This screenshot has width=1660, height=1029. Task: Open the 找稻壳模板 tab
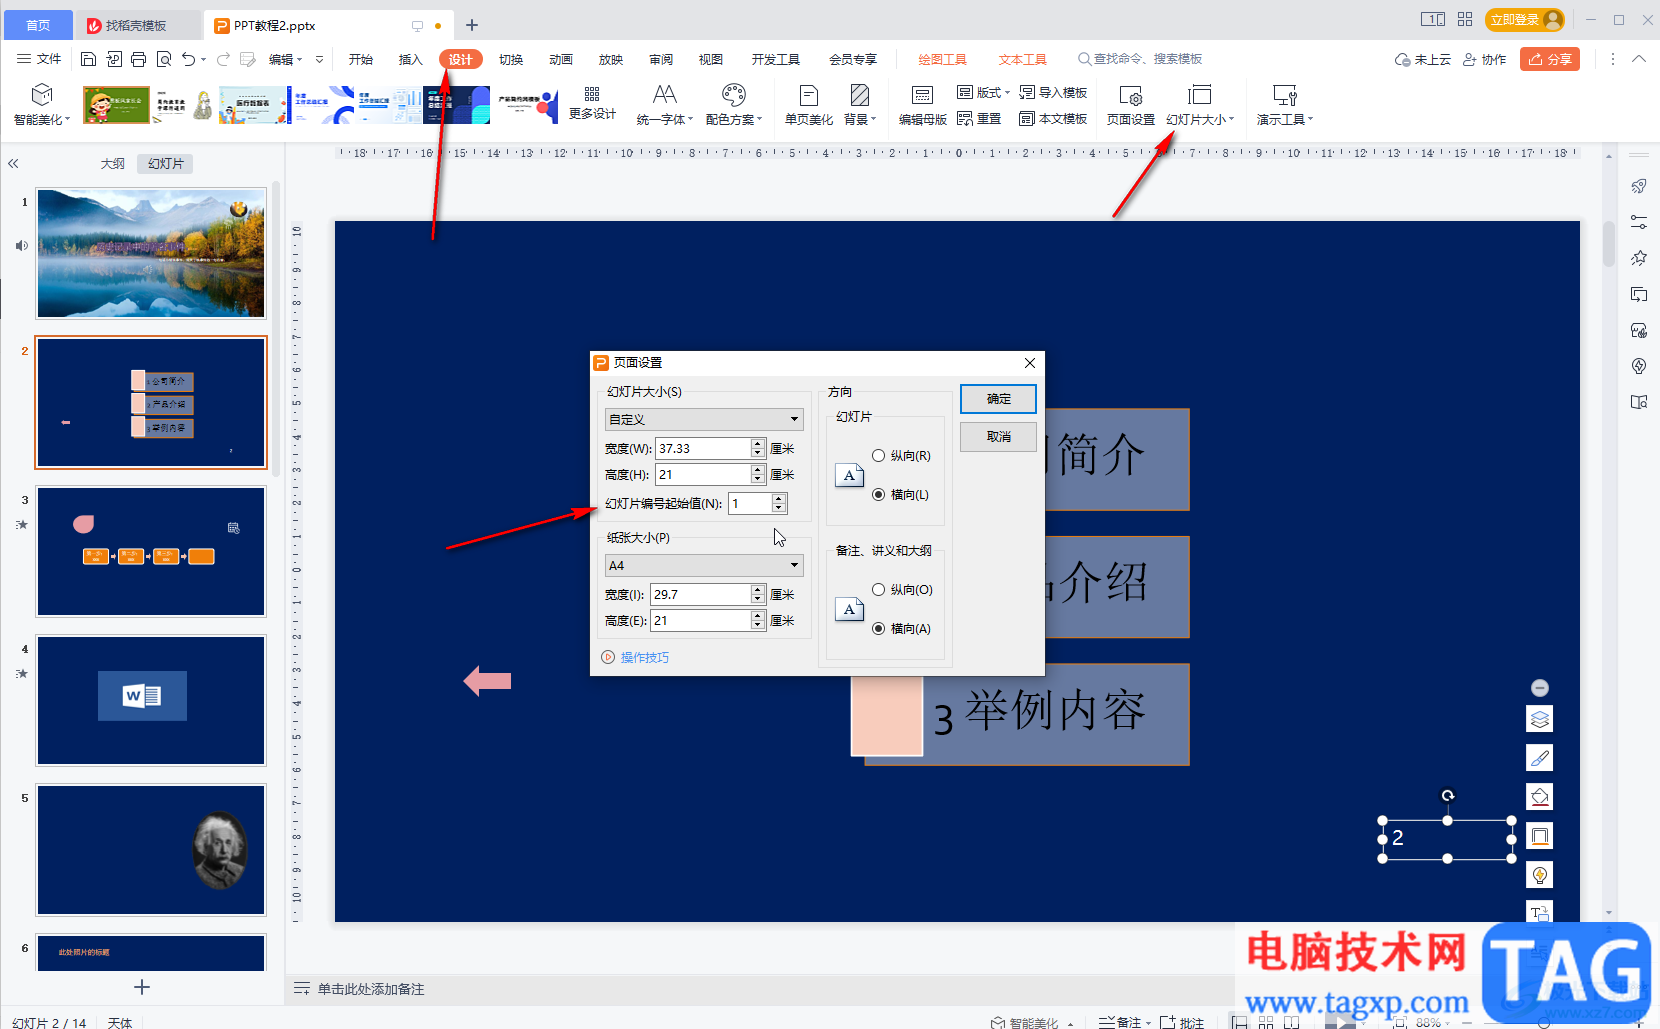tap(136, 25)
